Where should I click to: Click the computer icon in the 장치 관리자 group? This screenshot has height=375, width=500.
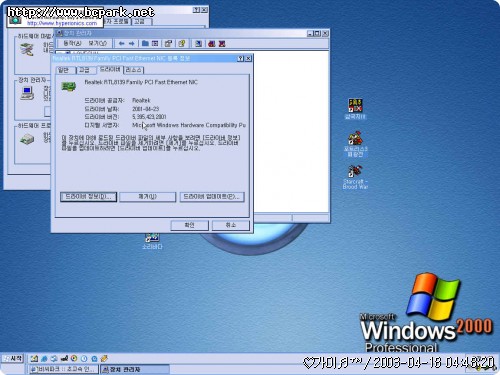click(27, 93)
